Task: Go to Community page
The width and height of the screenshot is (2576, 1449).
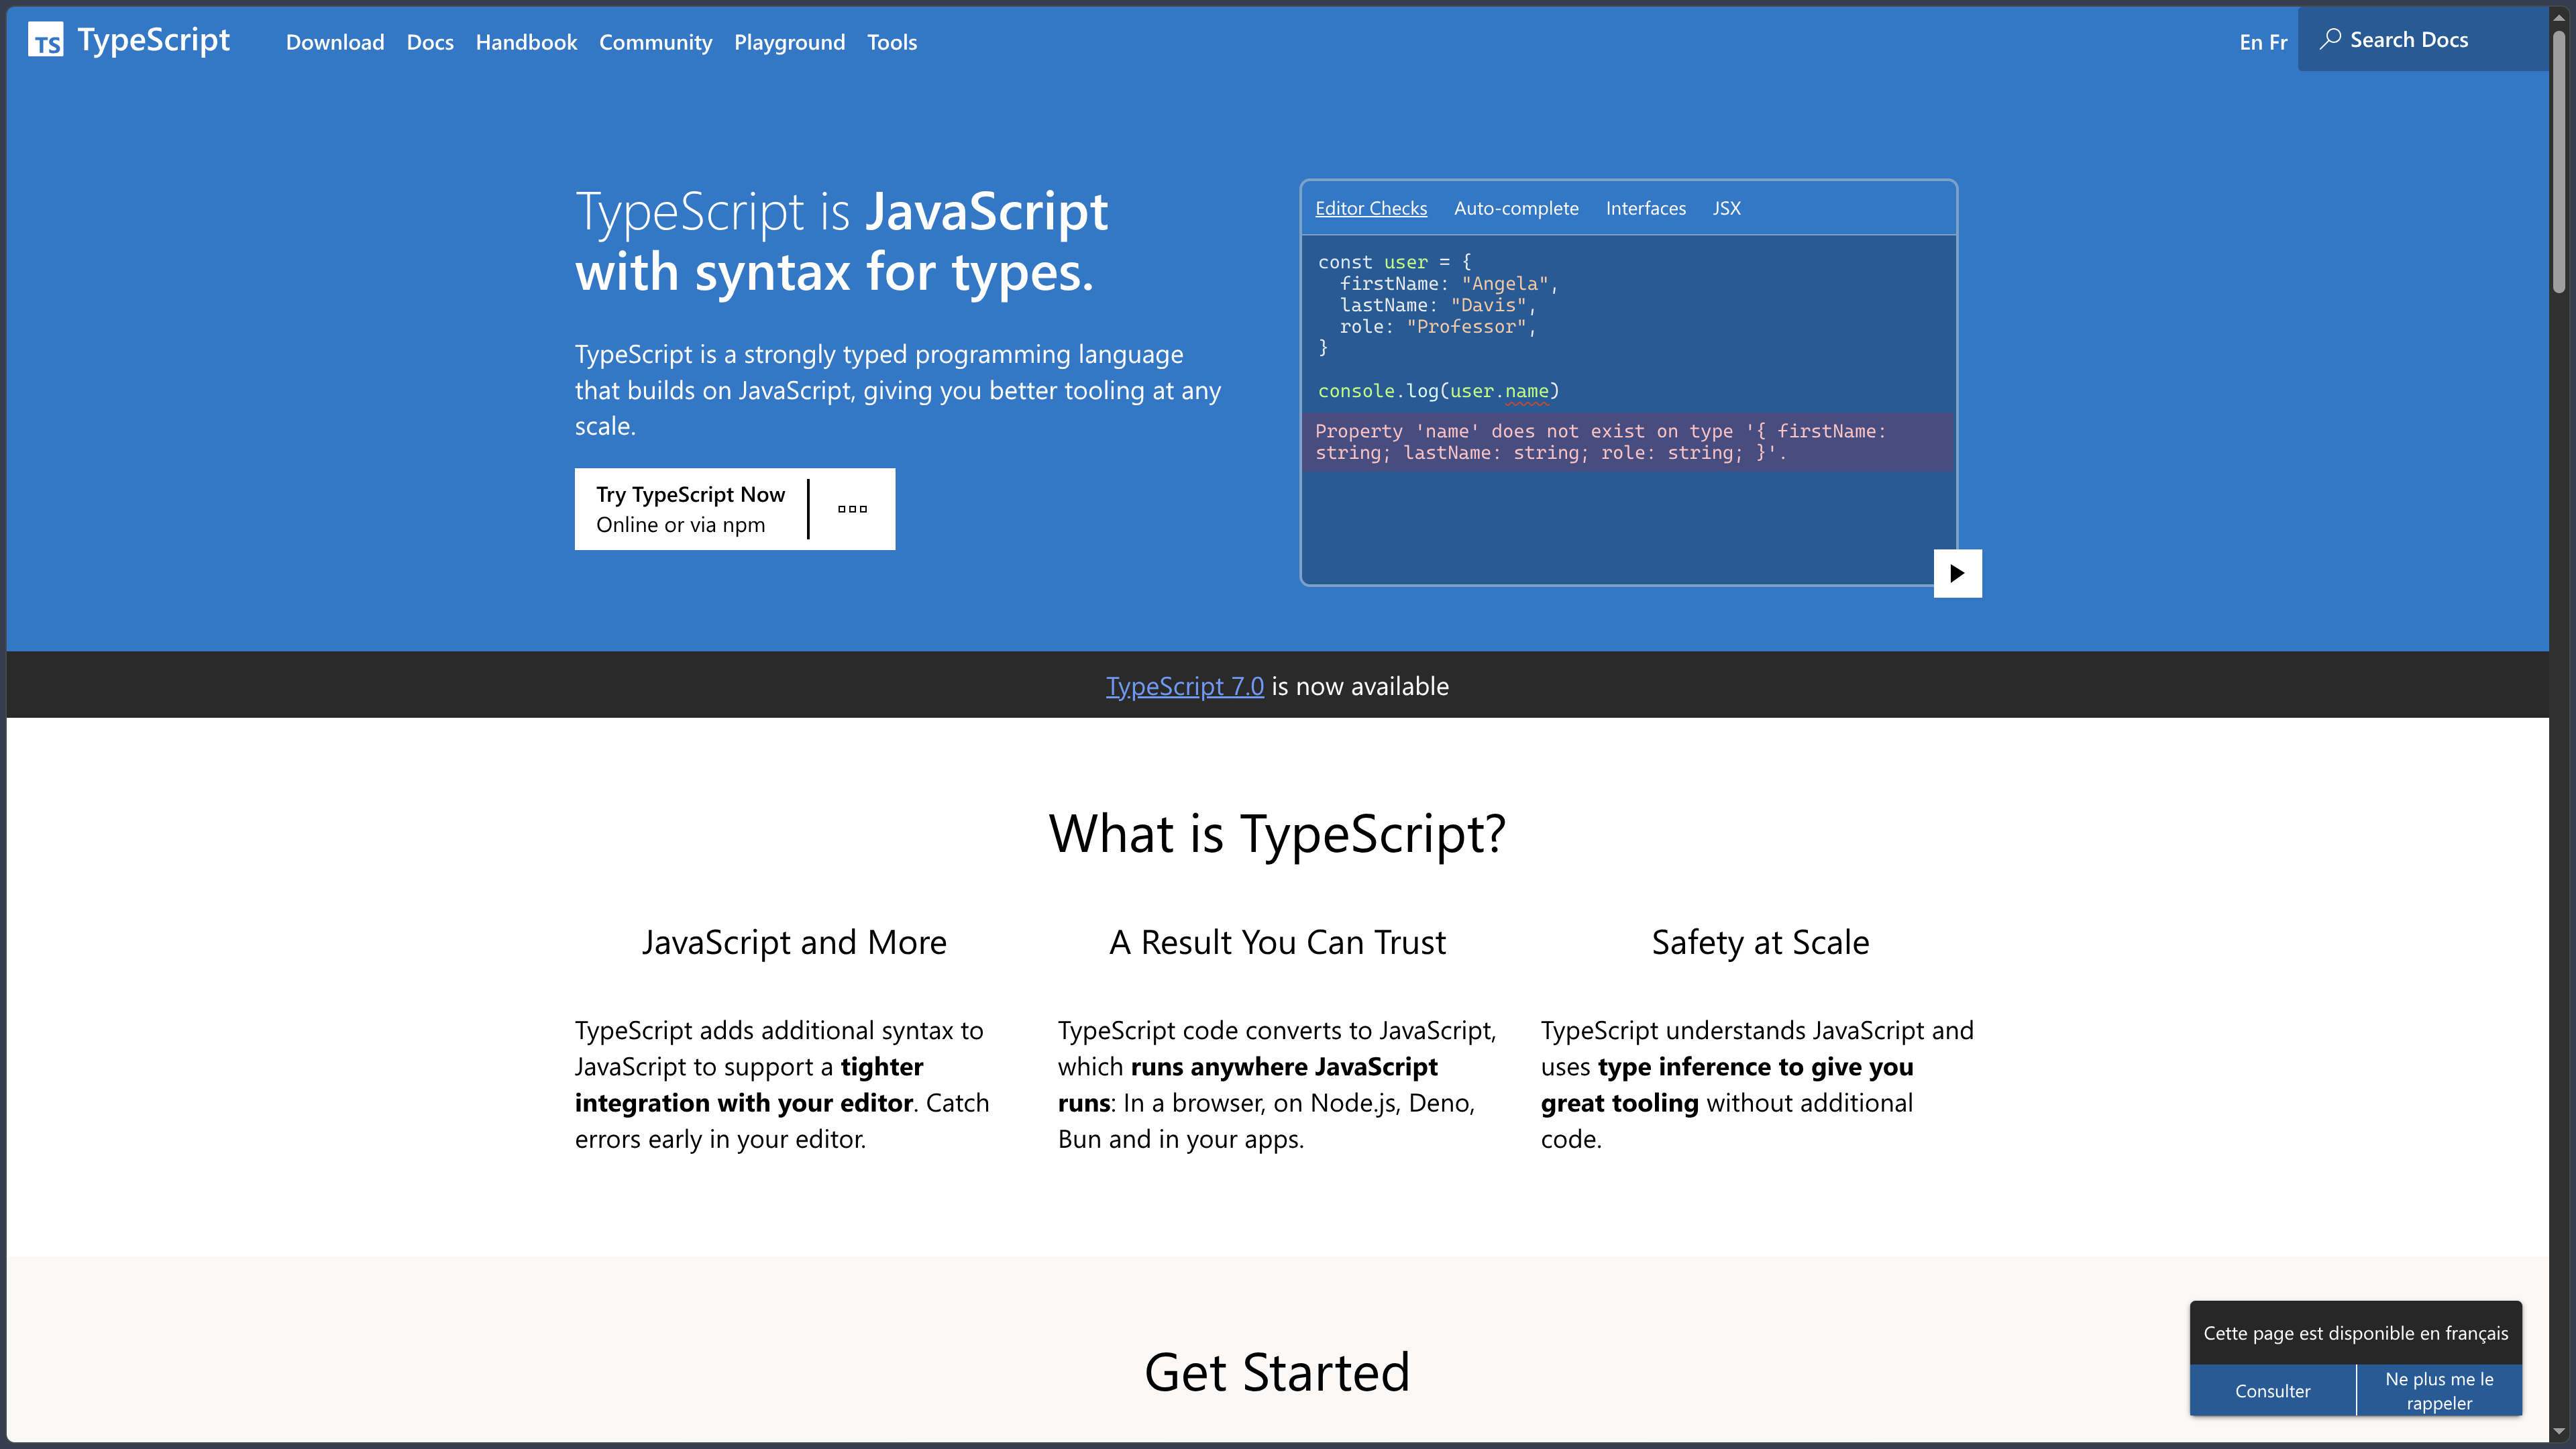Action: pyautogui.click(x=655, y=42)
